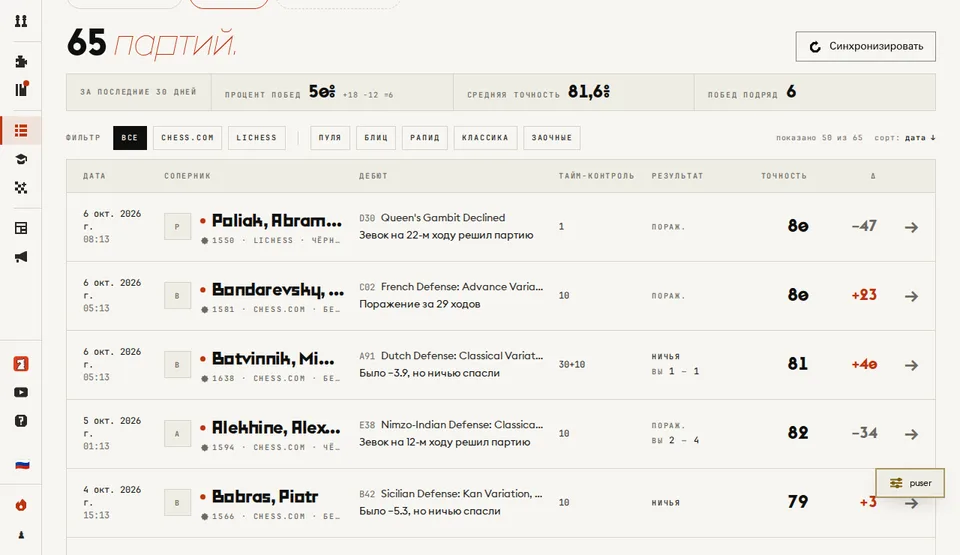Open the games list icon in sidebar
Viewport: 960px width, 555px height.
click(x=21, y=130)
